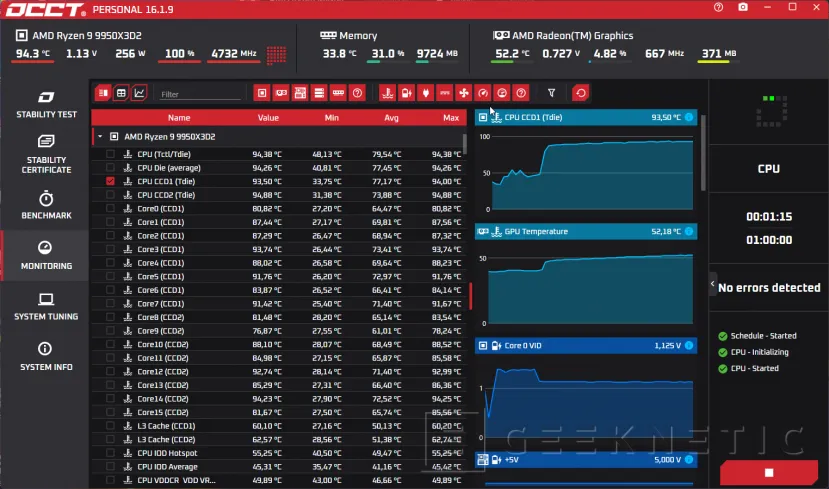Check the CPU CCD2 (Tdie) checkbox
Image resolution: width=829 pixels, height=489 pixels.
110,195
